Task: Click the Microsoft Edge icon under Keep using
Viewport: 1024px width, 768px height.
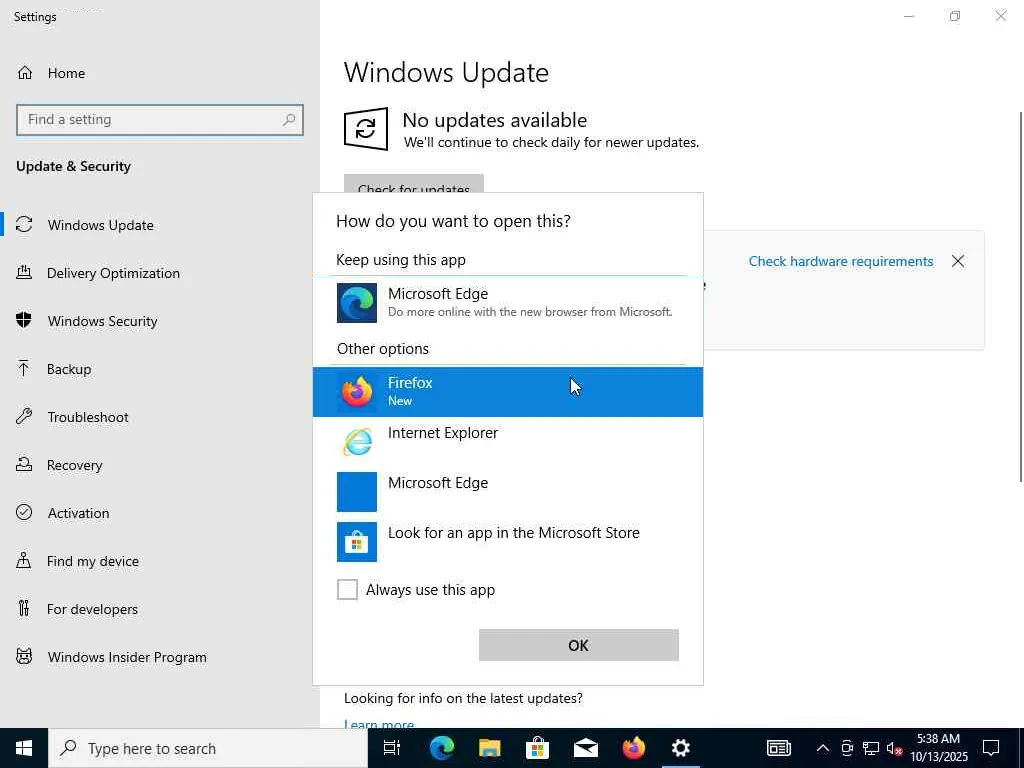Action: (357, 303)
